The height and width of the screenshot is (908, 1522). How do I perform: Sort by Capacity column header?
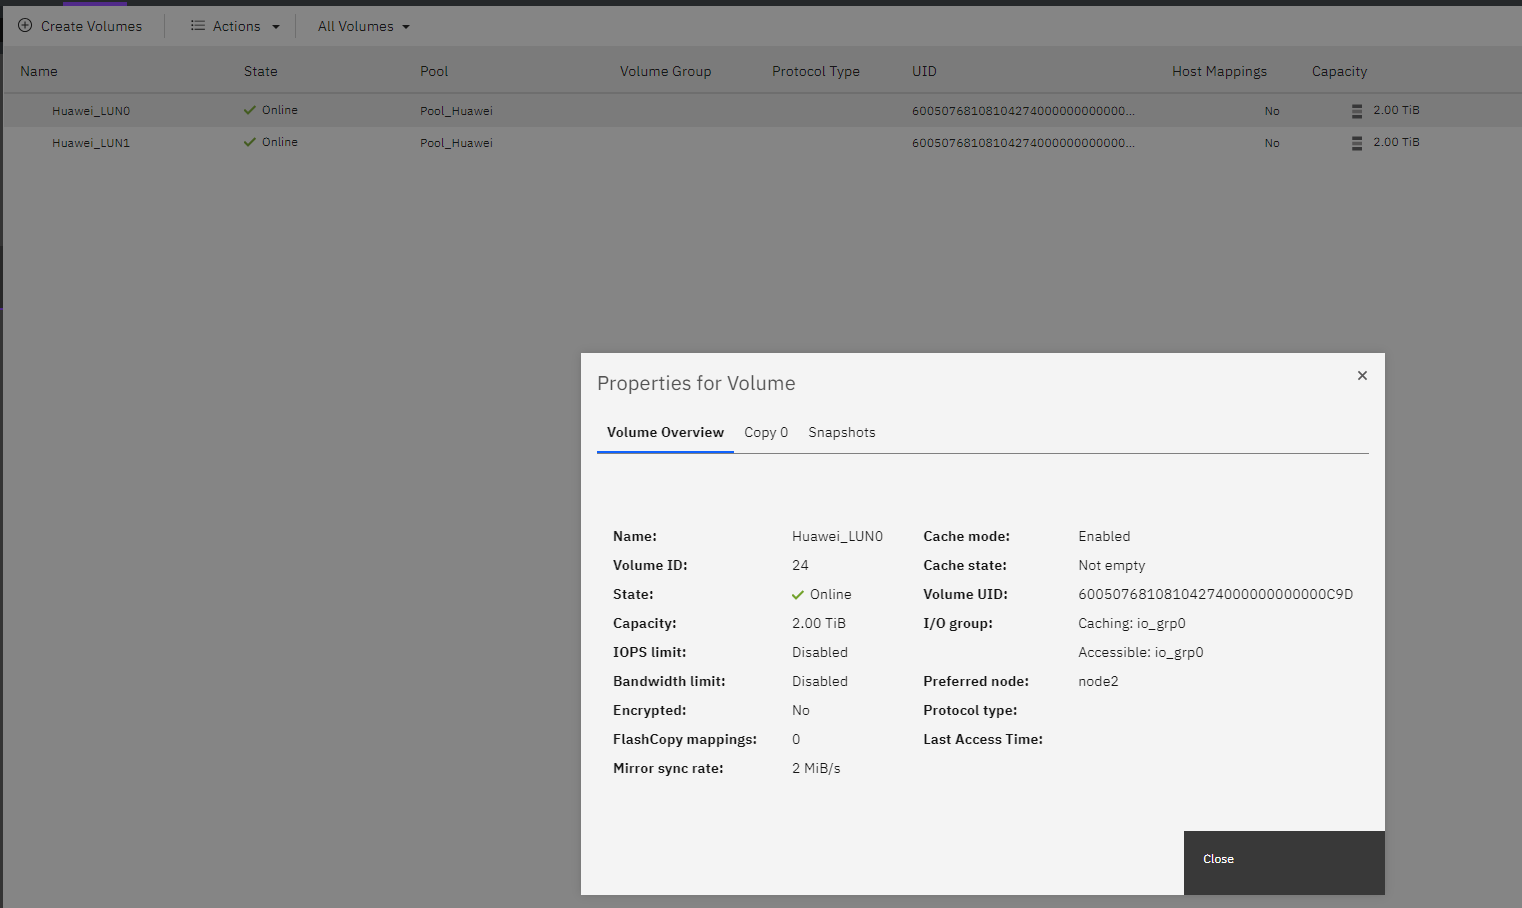pyautogui.click(x=1339, y=71)
